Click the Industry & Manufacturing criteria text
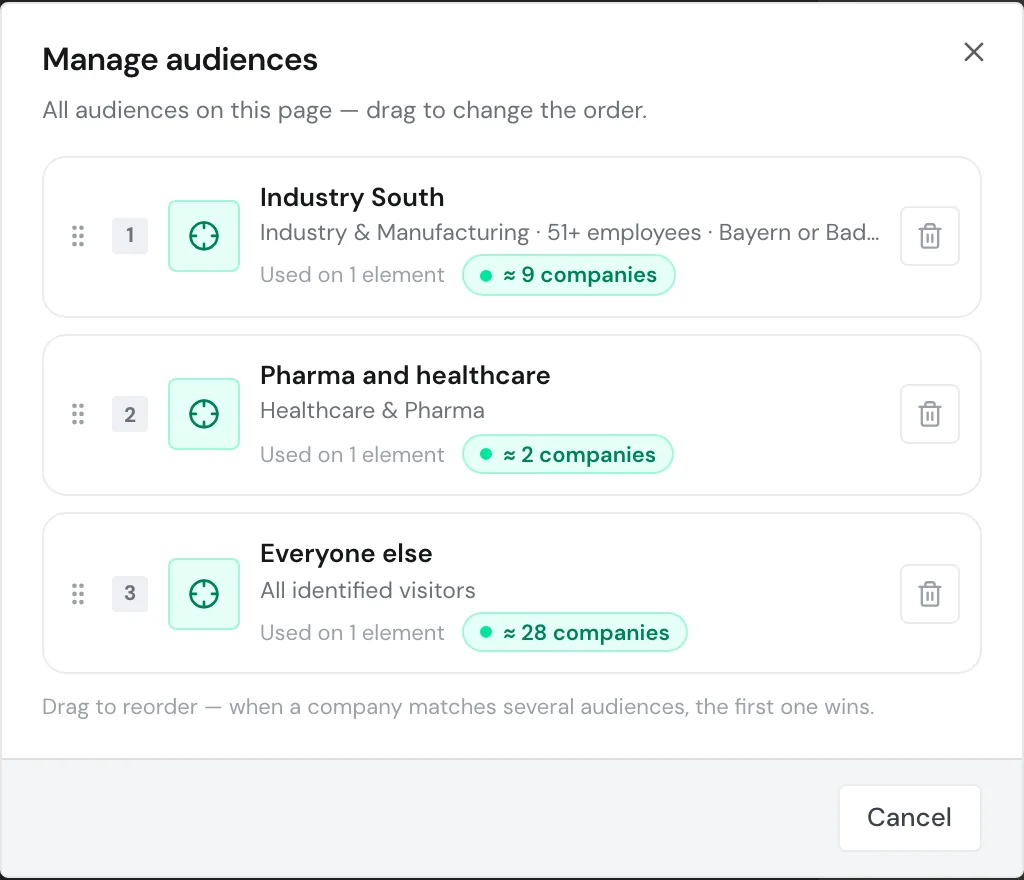Image resolution: width=1024 pixels, height=880 pixels. point(569,232)
